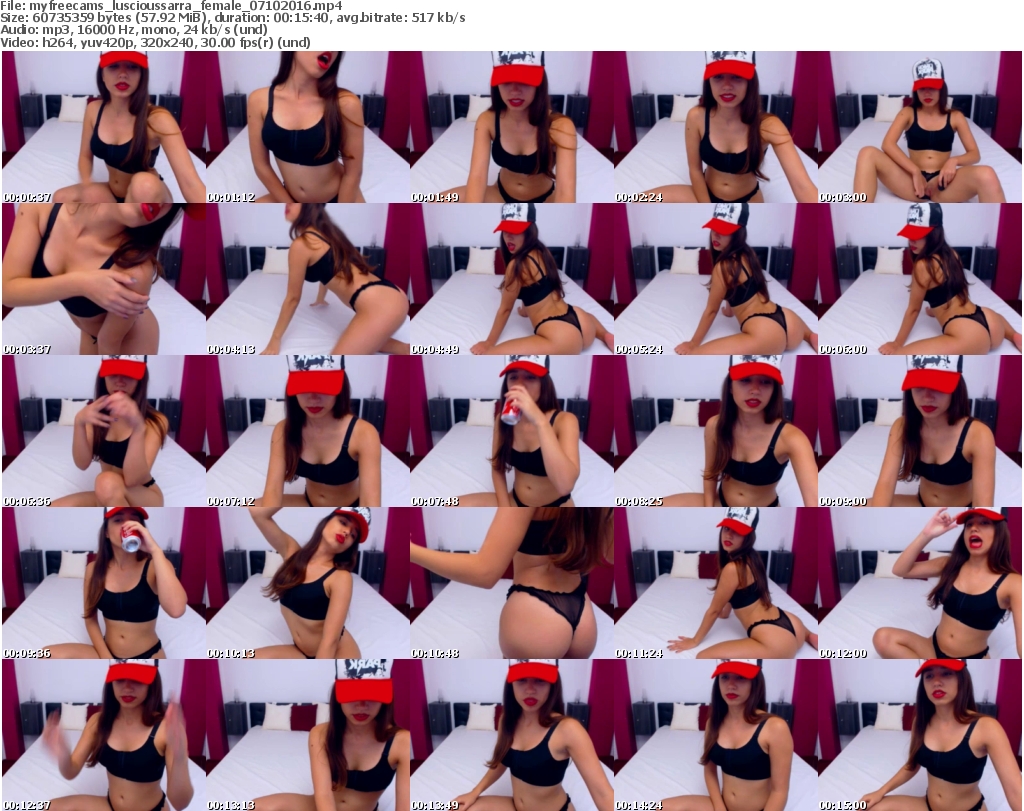Open the thumbnail timestamped 00:09:00

(919, 431)
